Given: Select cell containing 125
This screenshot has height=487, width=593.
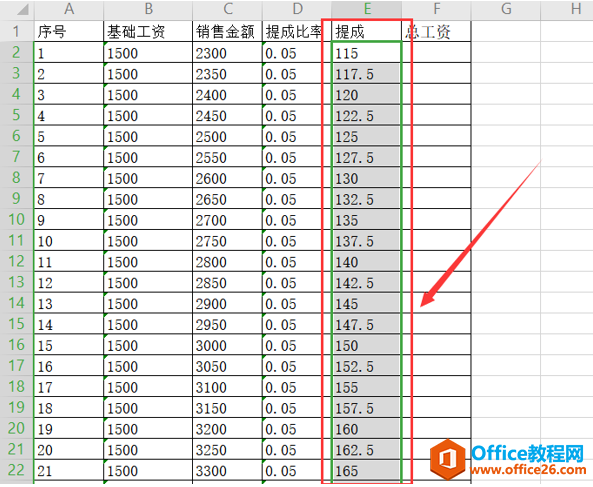Looking at the screenshot, I should coord(366,136).
